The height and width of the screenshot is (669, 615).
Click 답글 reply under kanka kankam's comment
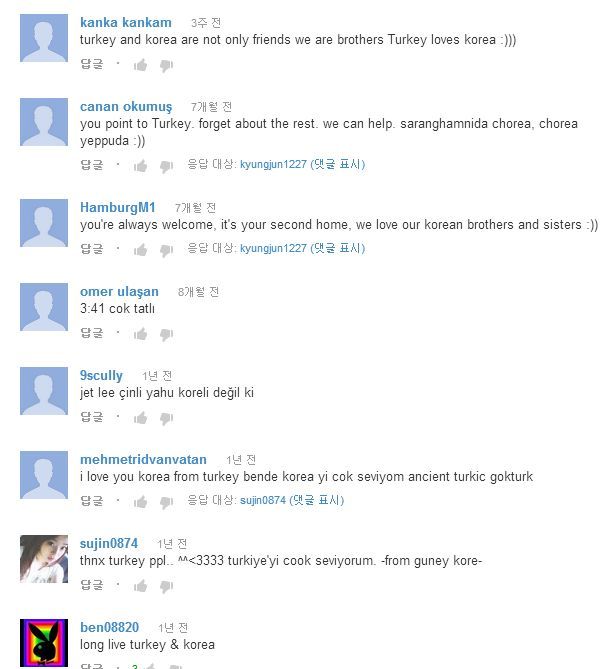92,64
